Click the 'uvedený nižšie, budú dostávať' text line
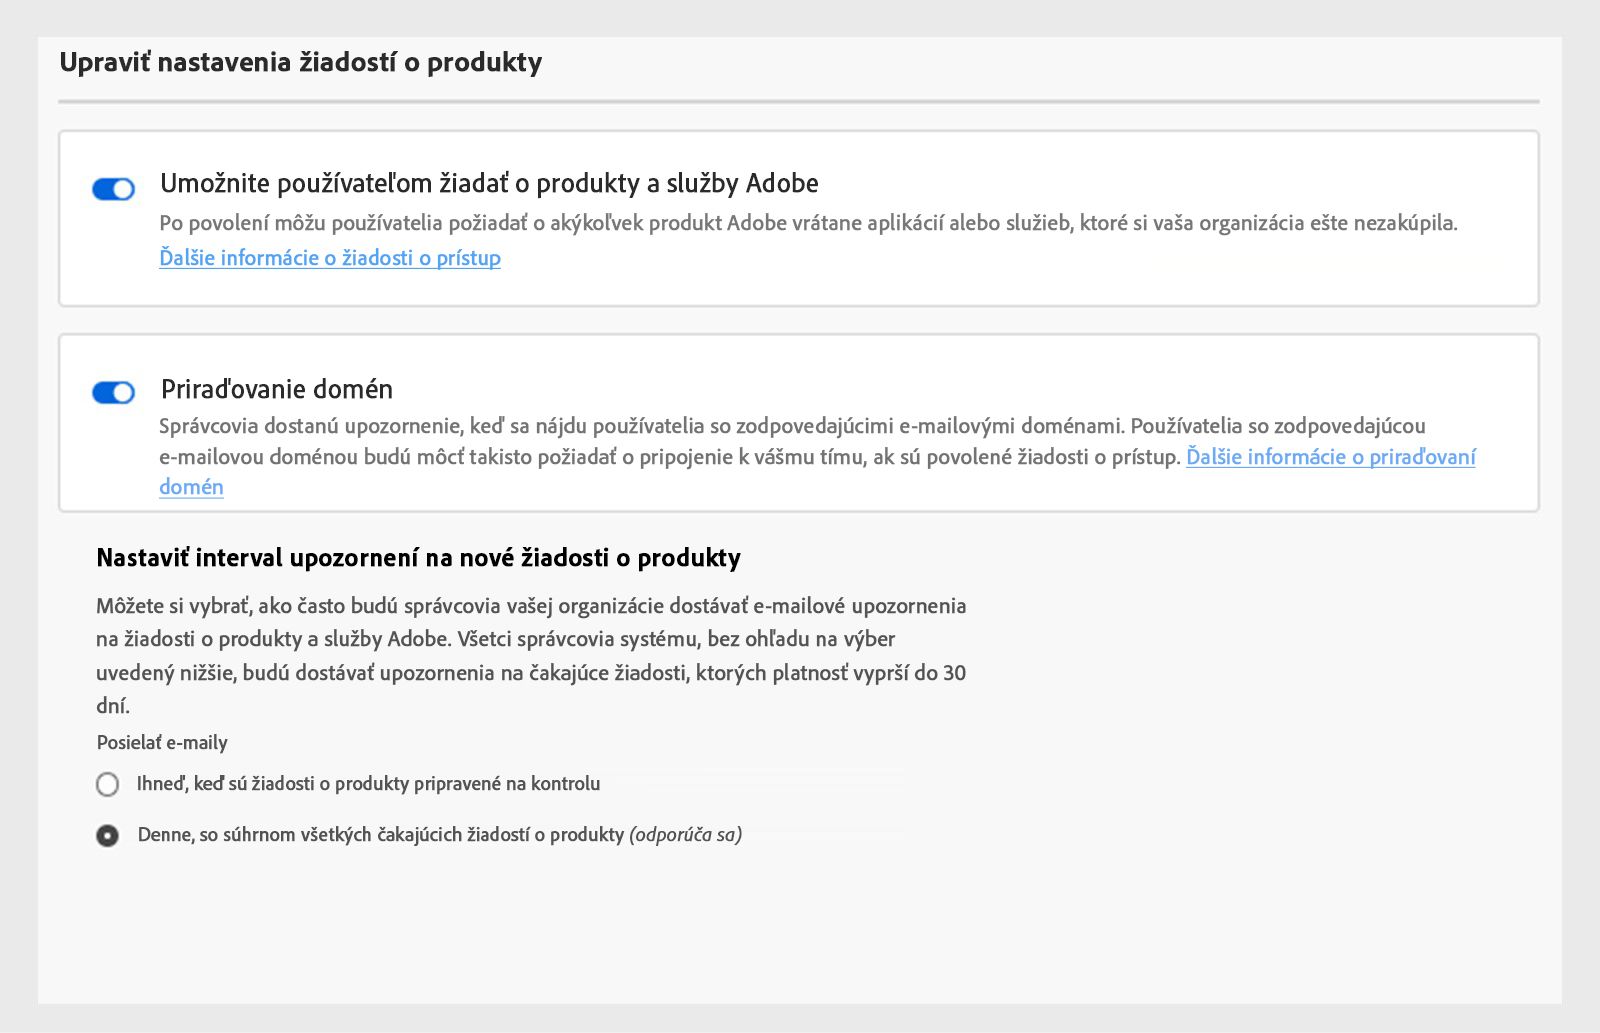The image size is (1600, 1033). click(531, 673)
